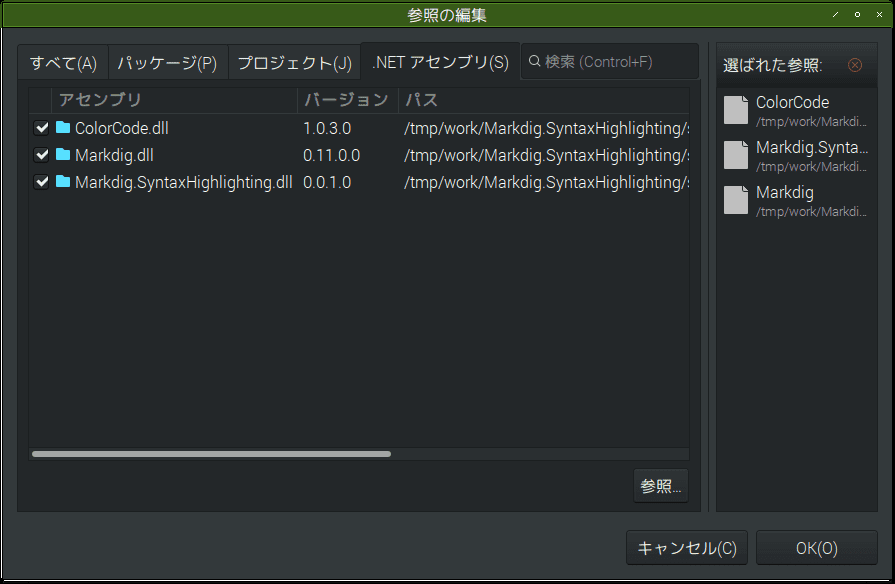The height and width of the screenshot is (584, 895).
Task: Minimize the 参照の編集 dialog window
Action: point(836,14)
